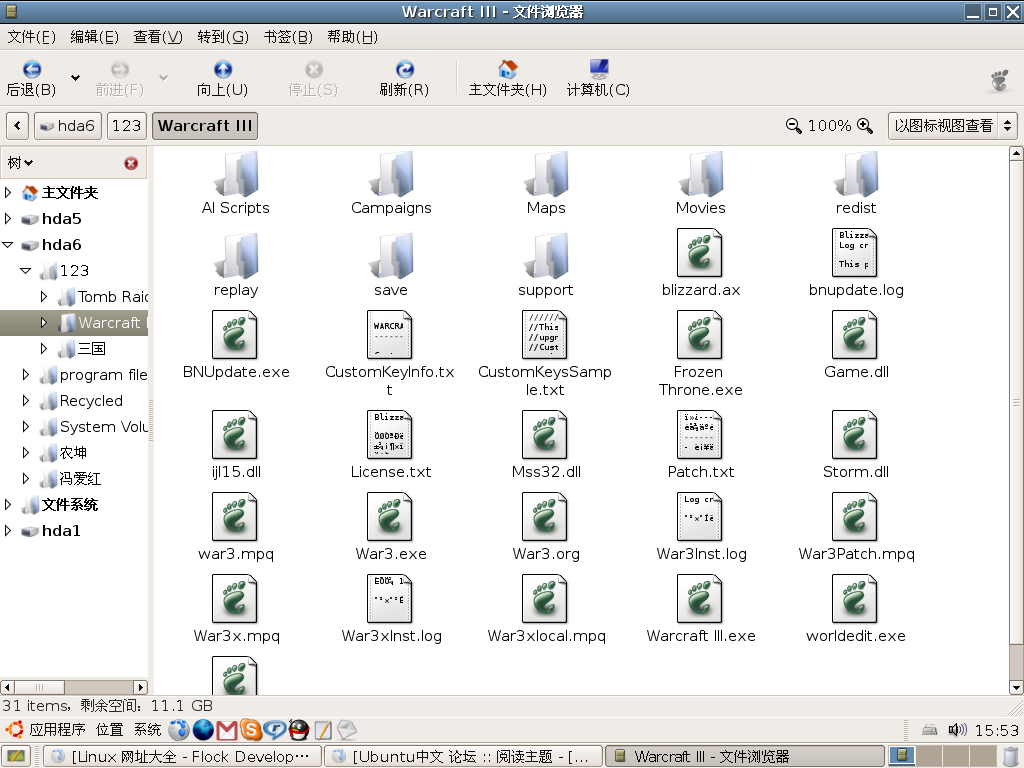
Task: Switch to Linux 网址大全 Flock taskbar window
Action: (182, 756)
